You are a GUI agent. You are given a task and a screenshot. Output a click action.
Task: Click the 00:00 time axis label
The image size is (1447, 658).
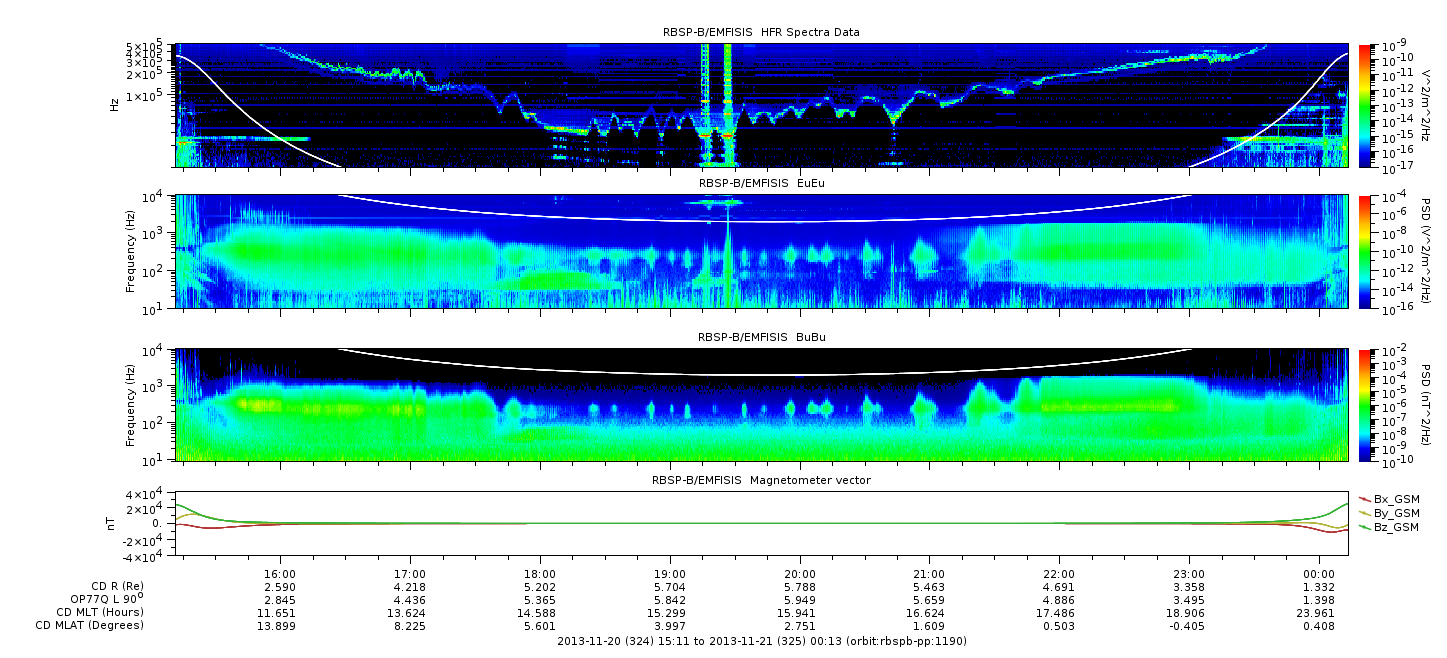pyautogui.click(x=1319, y=574)
